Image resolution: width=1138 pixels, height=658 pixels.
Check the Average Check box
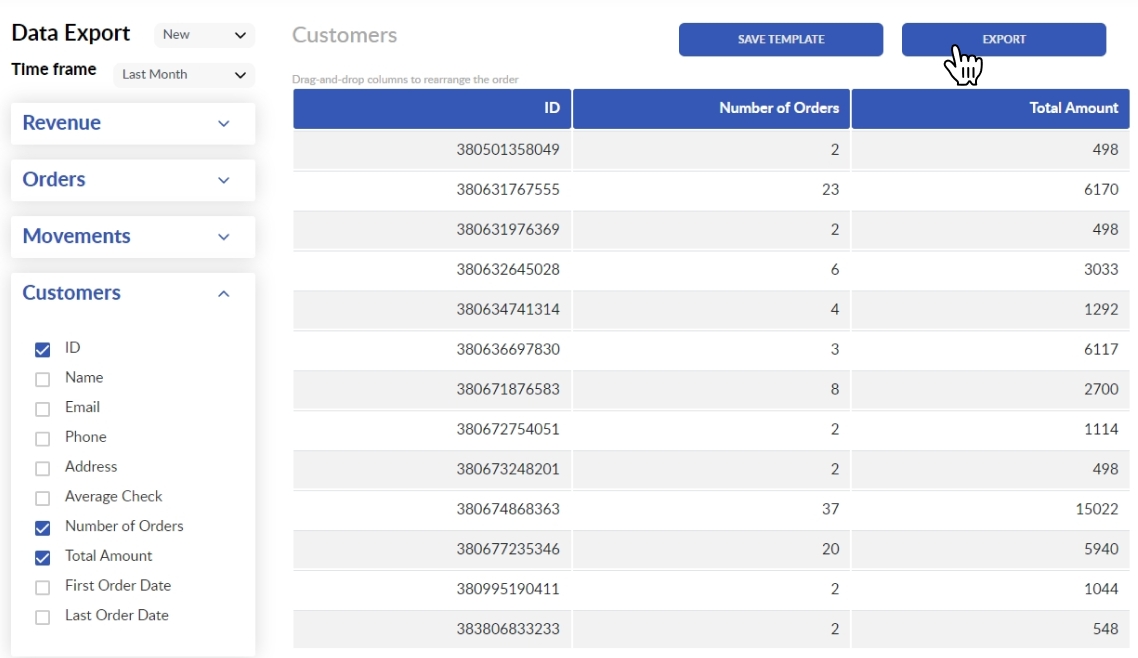click(43, 498)
